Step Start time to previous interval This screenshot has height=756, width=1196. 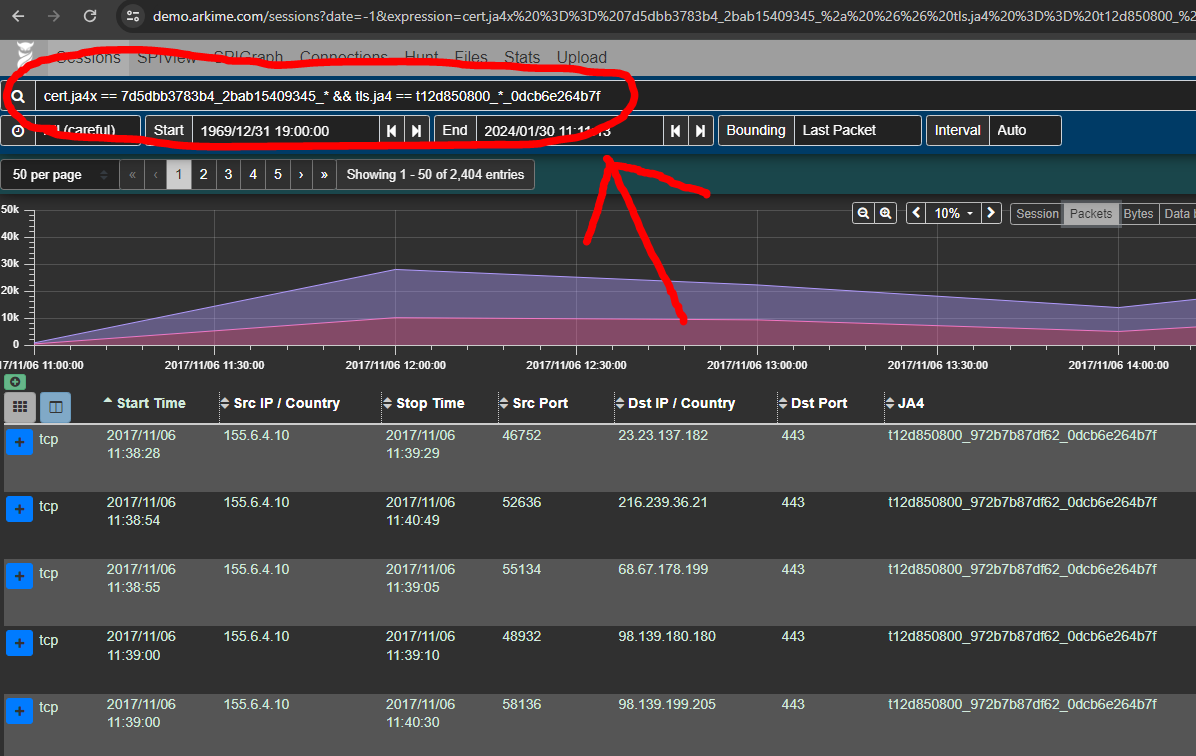coord(391,130)
